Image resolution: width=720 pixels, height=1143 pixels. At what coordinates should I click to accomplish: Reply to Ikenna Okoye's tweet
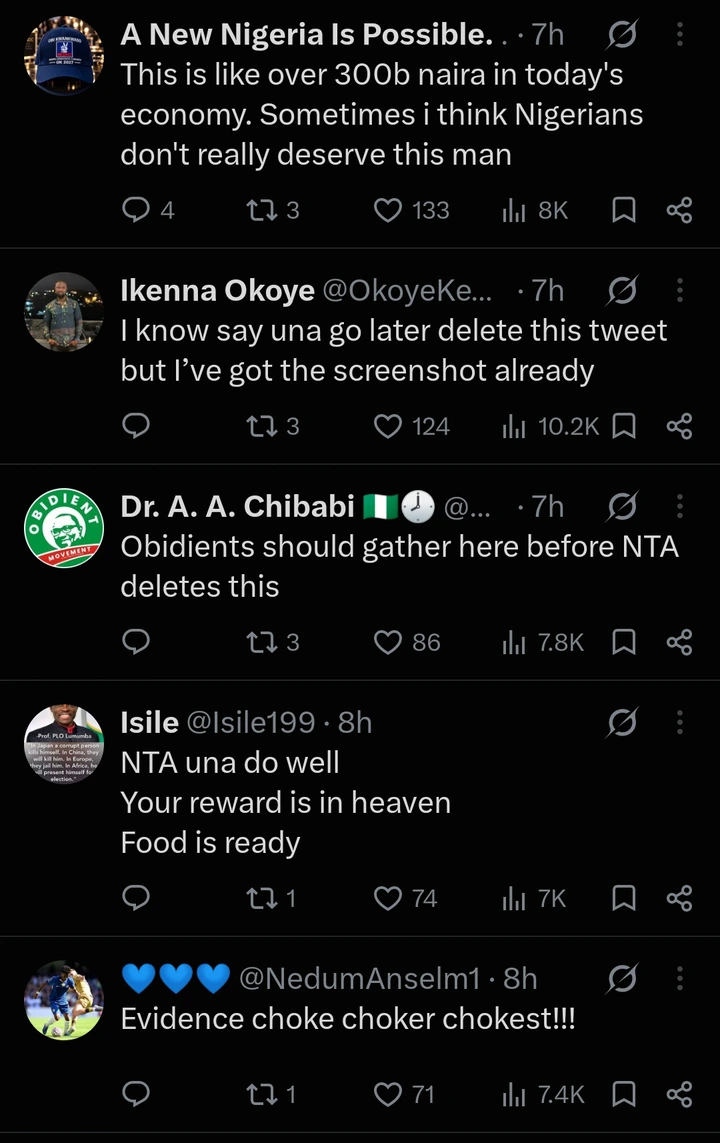click(x=136, y=426)
